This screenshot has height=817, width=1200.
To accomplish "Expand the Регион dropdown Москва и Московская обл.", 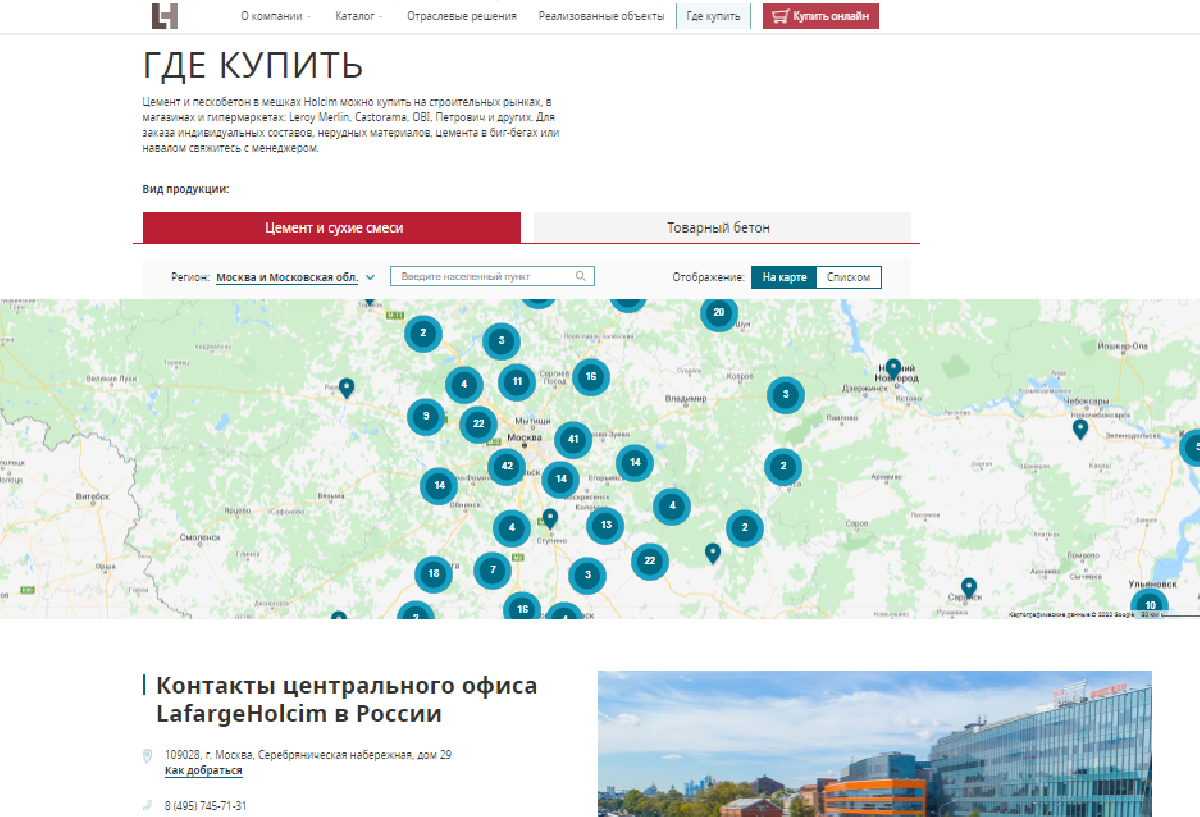I will click(x=295, y=277).
